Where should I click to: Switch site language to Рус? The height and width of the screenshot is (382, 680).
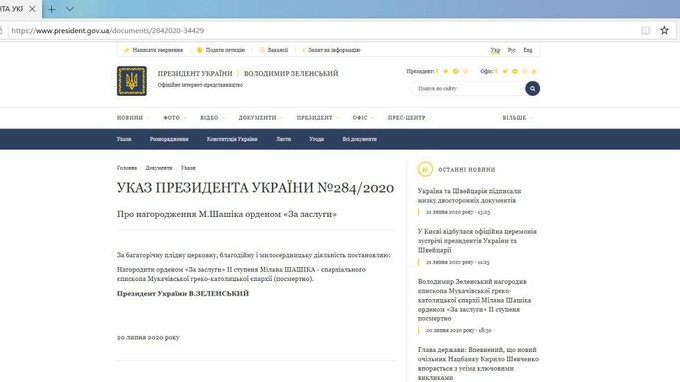click(512, 50)
